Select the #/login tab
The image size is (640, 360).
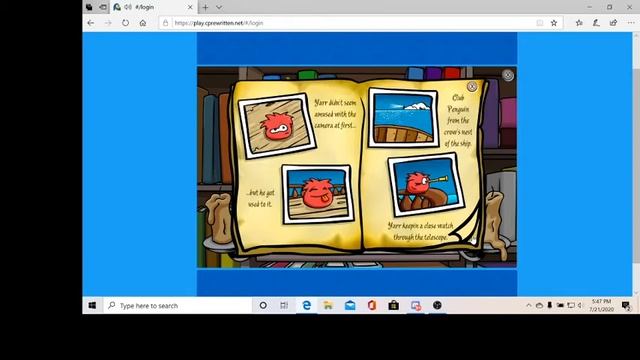(x=153, y=7)
